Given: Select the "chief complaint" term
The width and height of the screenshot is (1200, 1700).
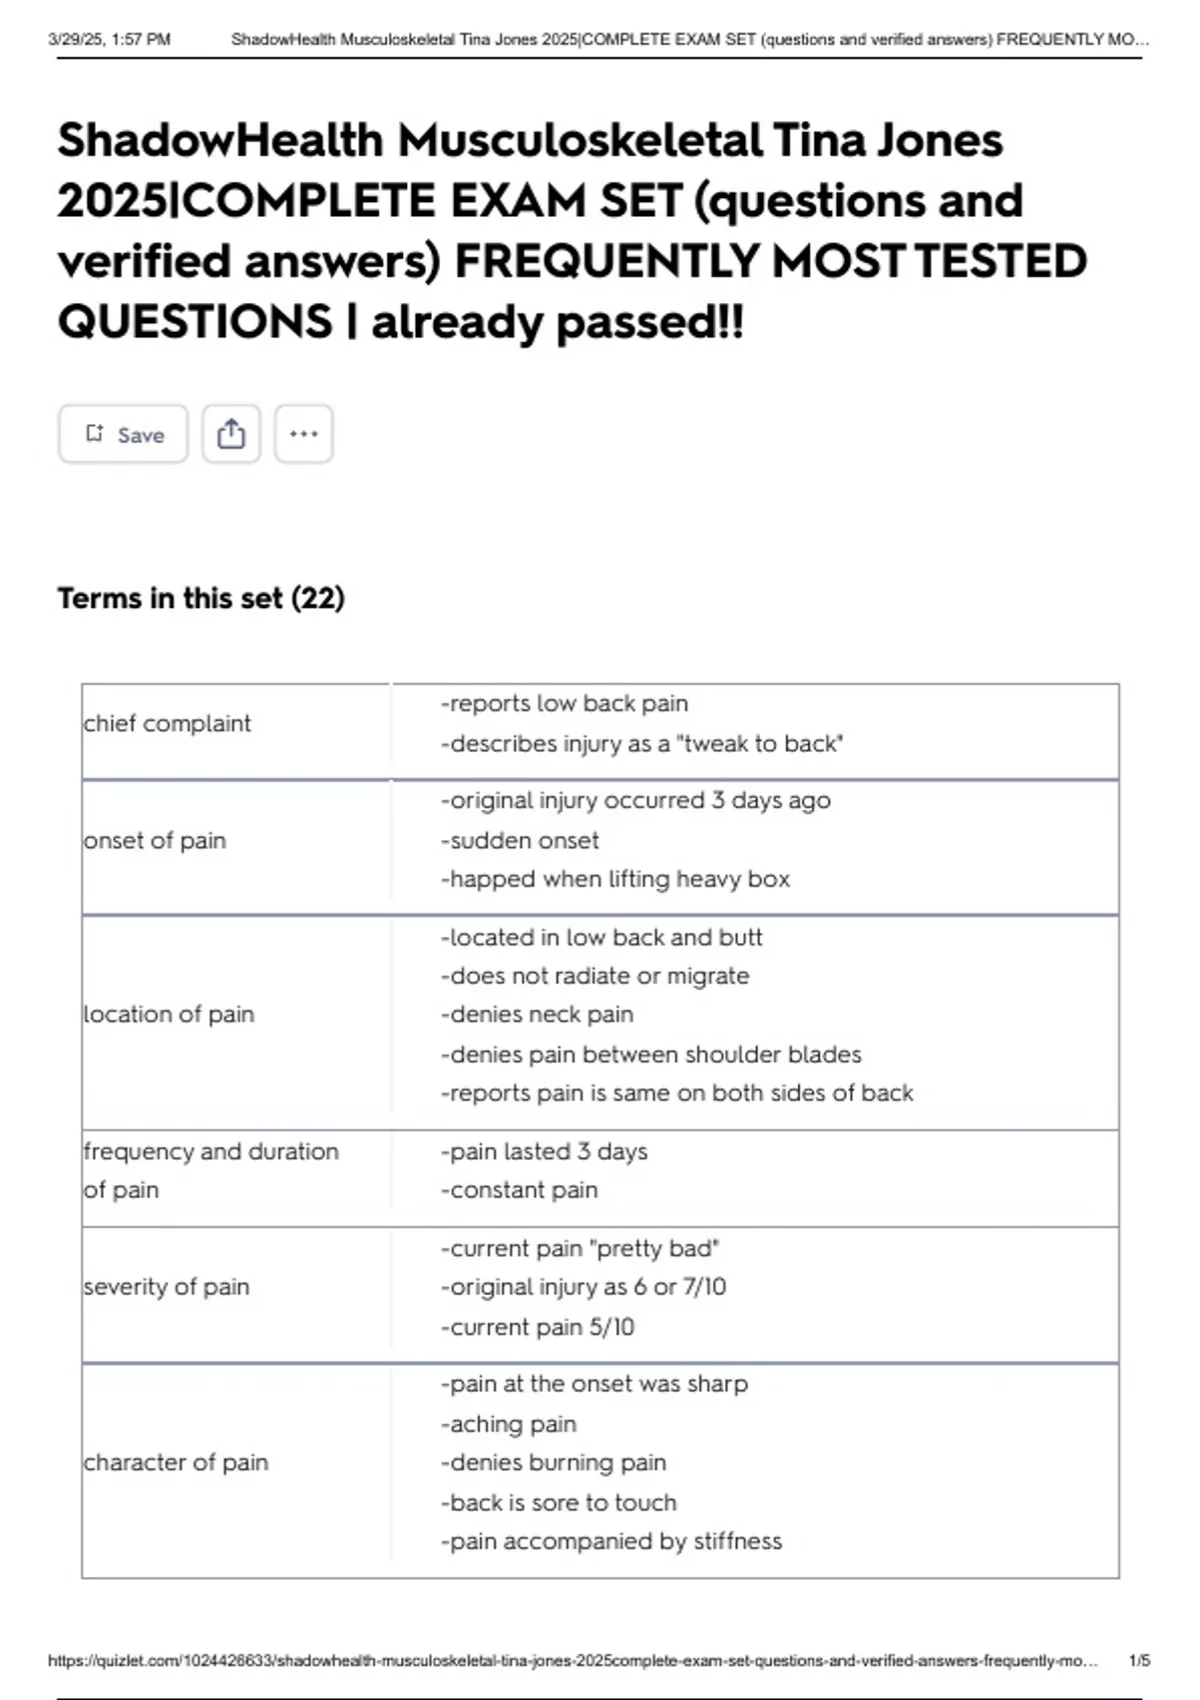Looking at the screenshot, I should (x=167, y=723).
